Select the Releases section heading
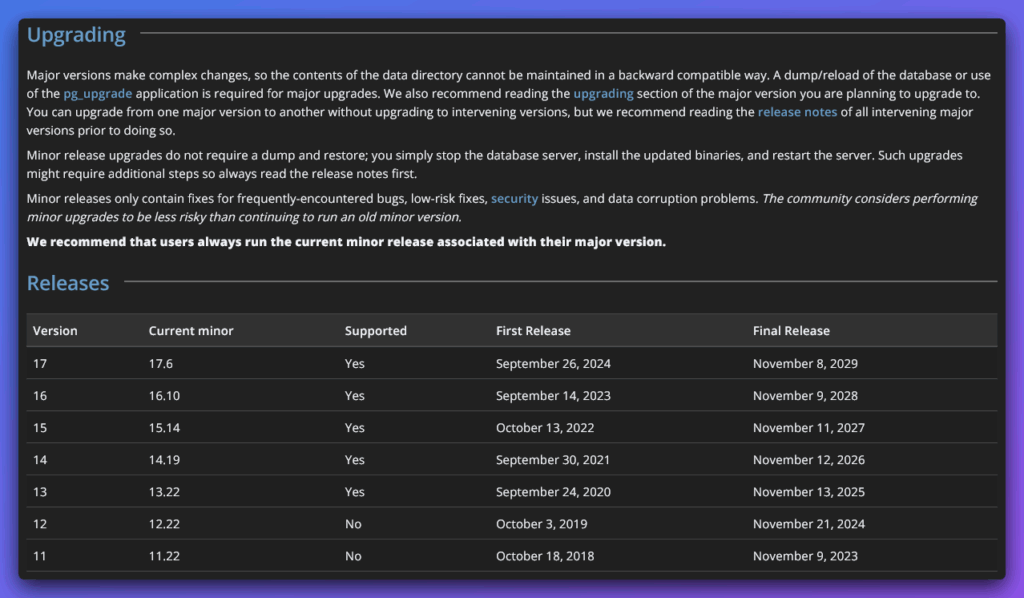 pos(68,283)
